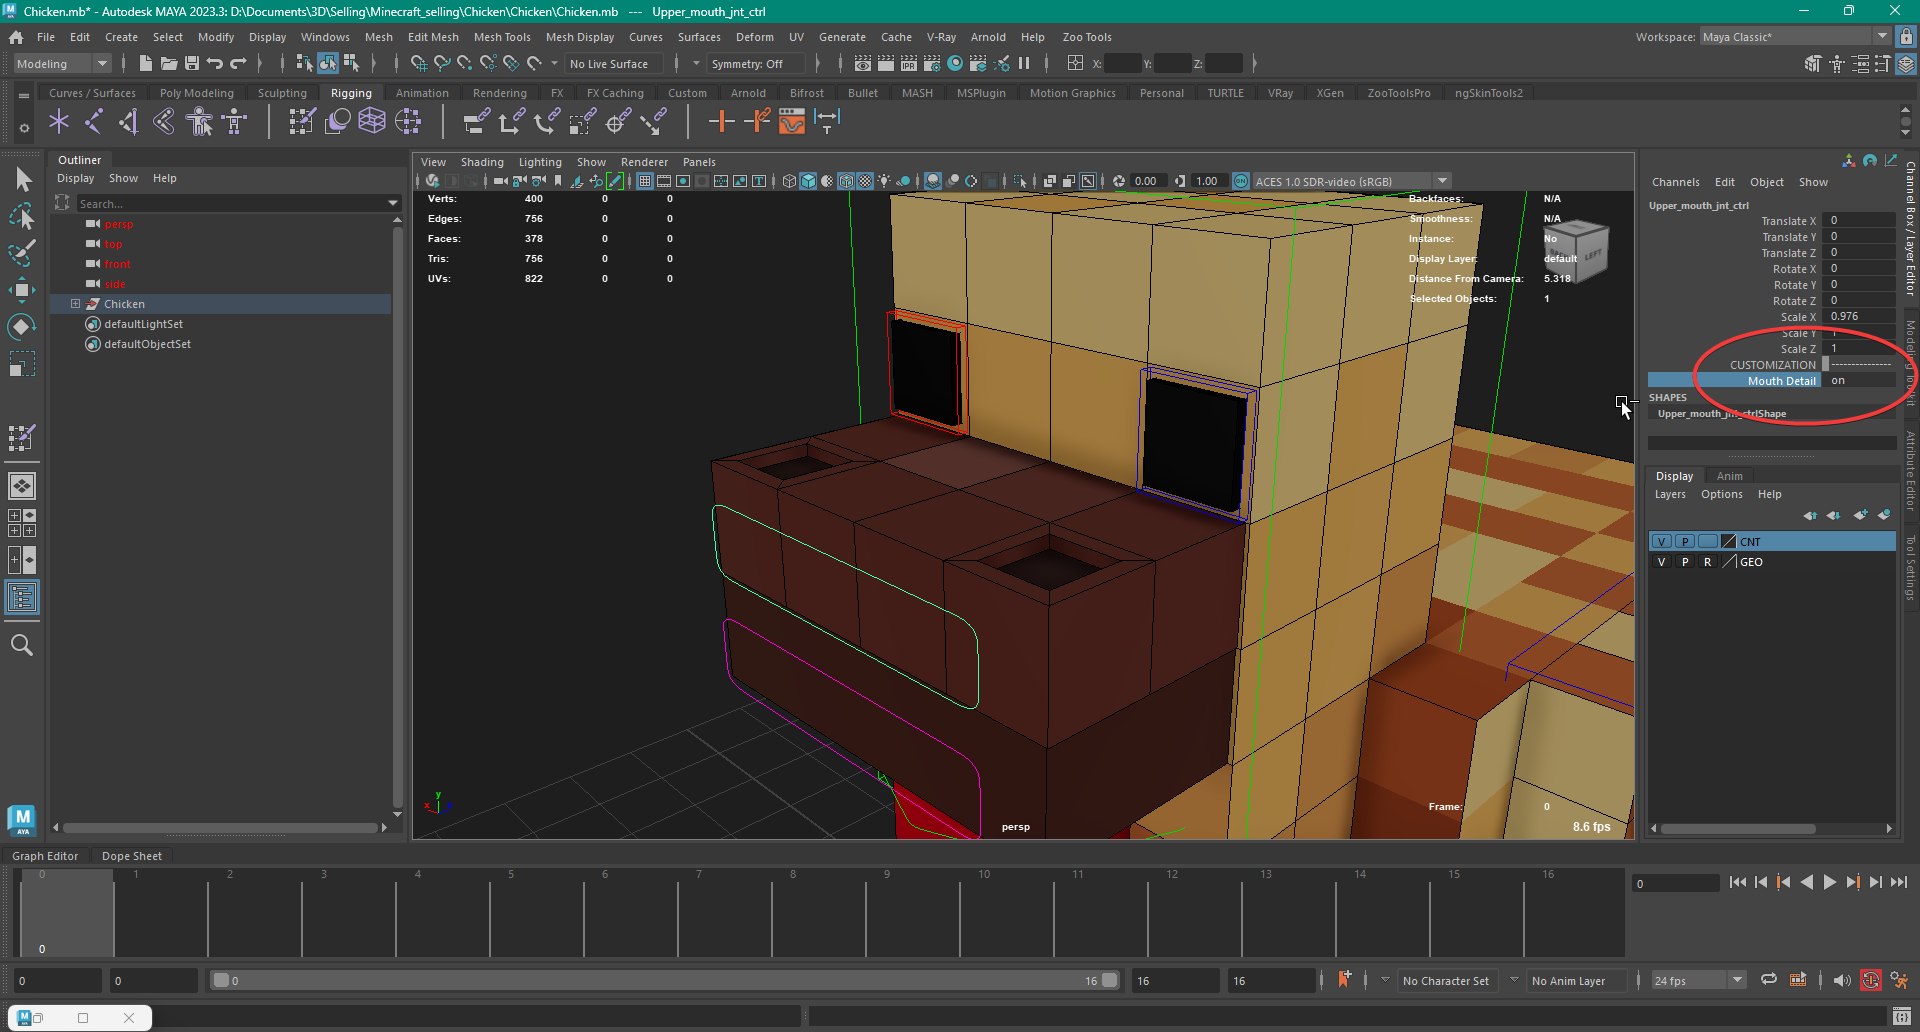Click the Set Key plus shelf icon

pos(721,122)
